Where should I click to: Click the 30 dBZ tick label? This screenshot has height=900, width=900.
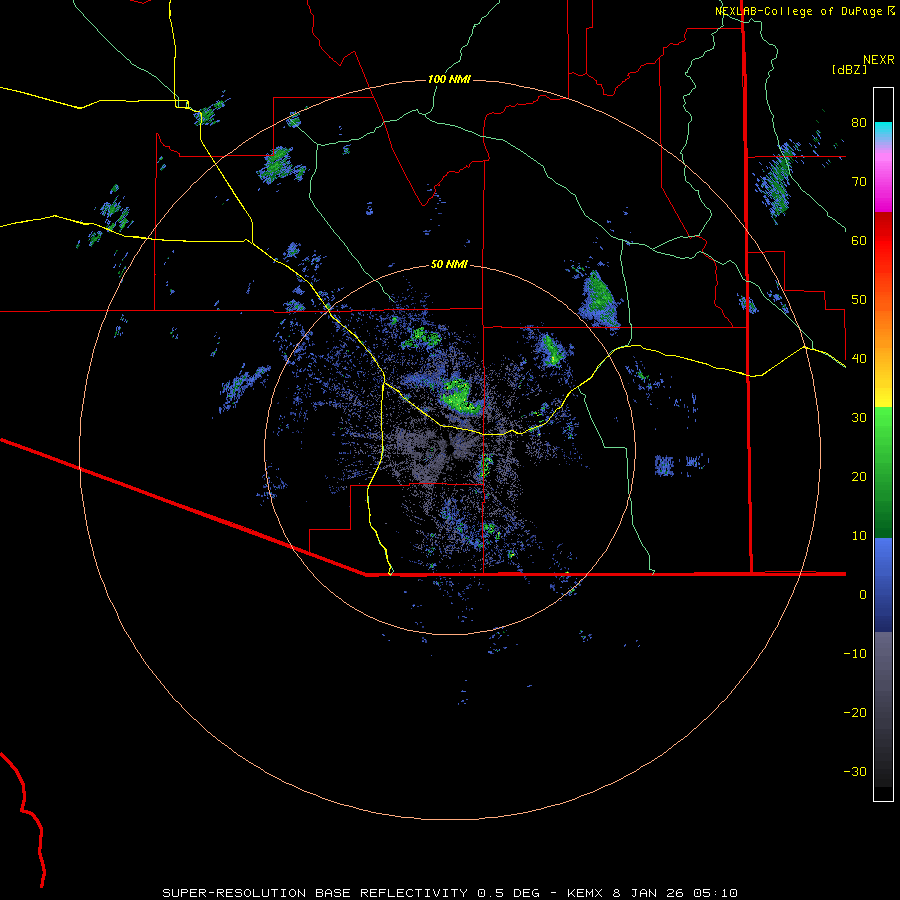859,417
